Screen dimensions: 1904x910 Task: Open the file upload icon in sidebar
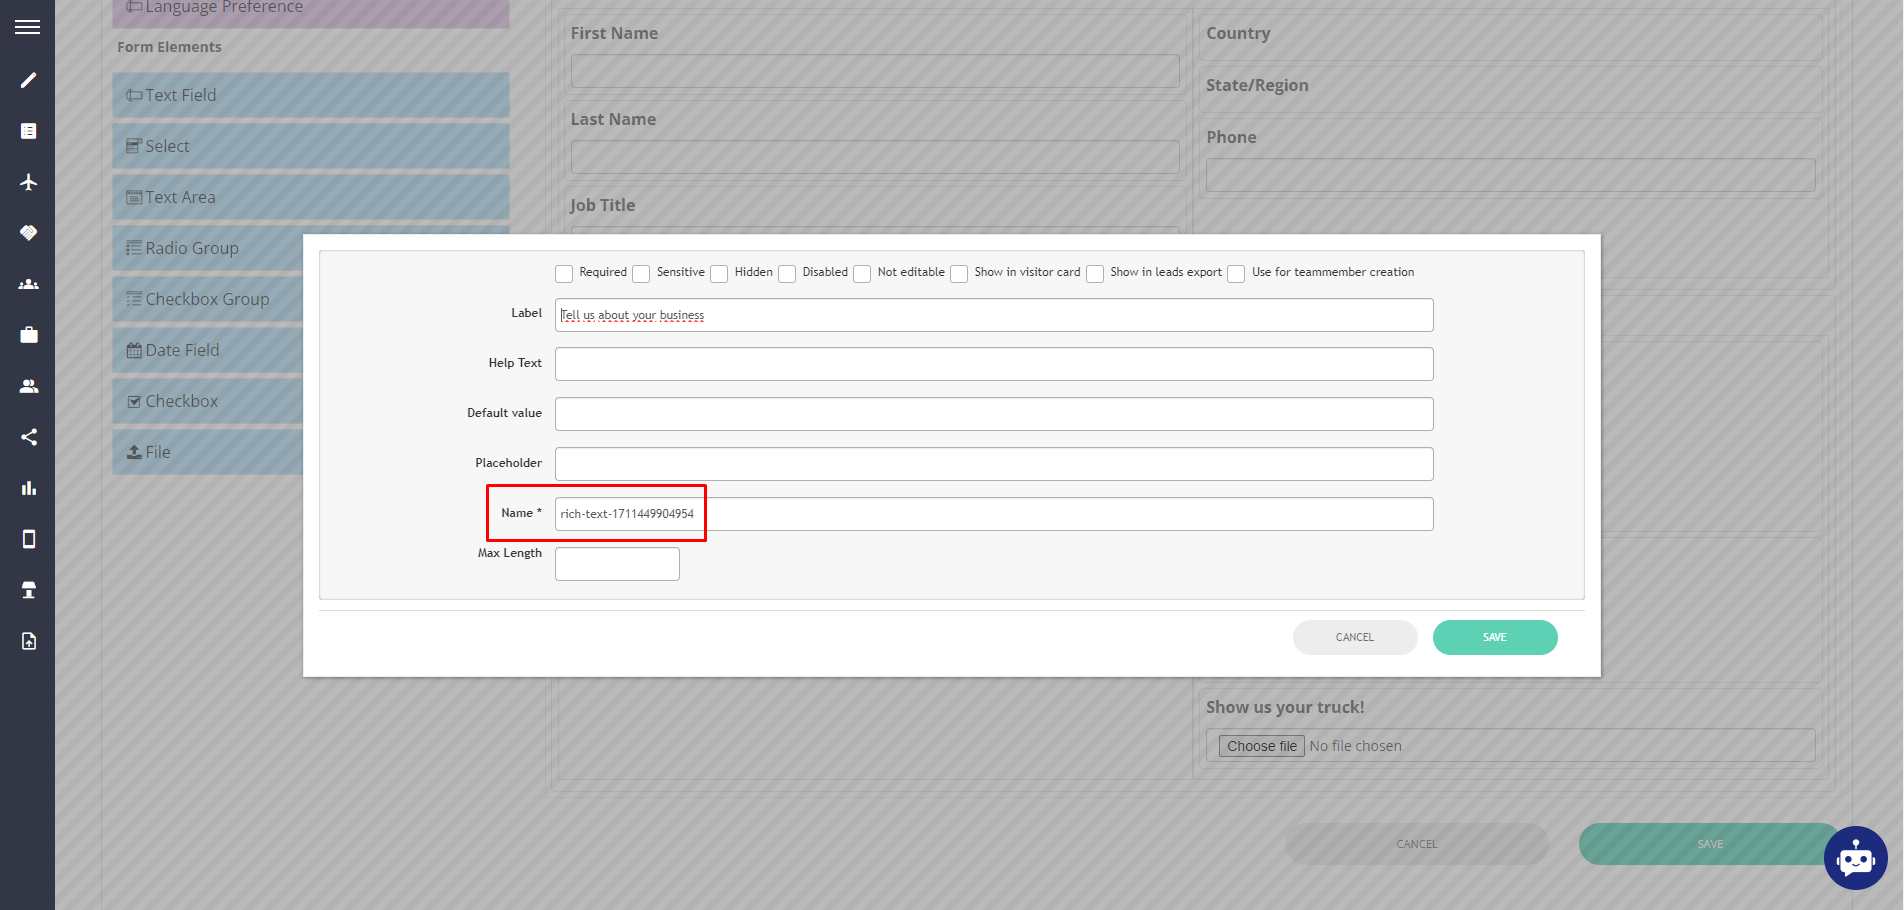(x=28, y=641)
